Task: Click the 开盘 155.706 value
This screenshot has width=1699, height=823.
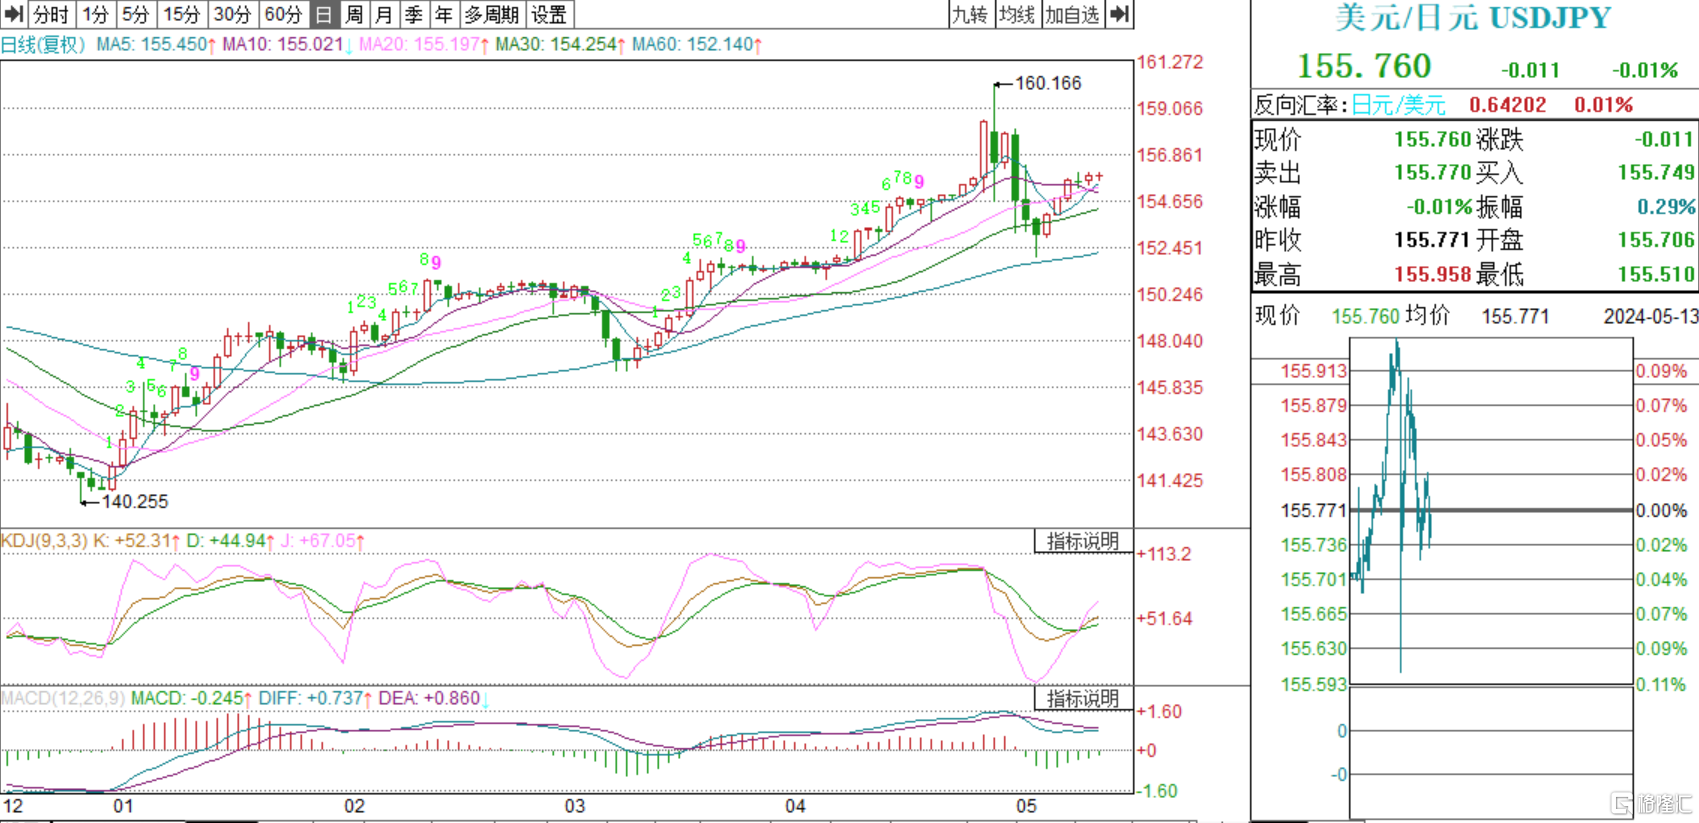Action: [x=1656, y=240]
